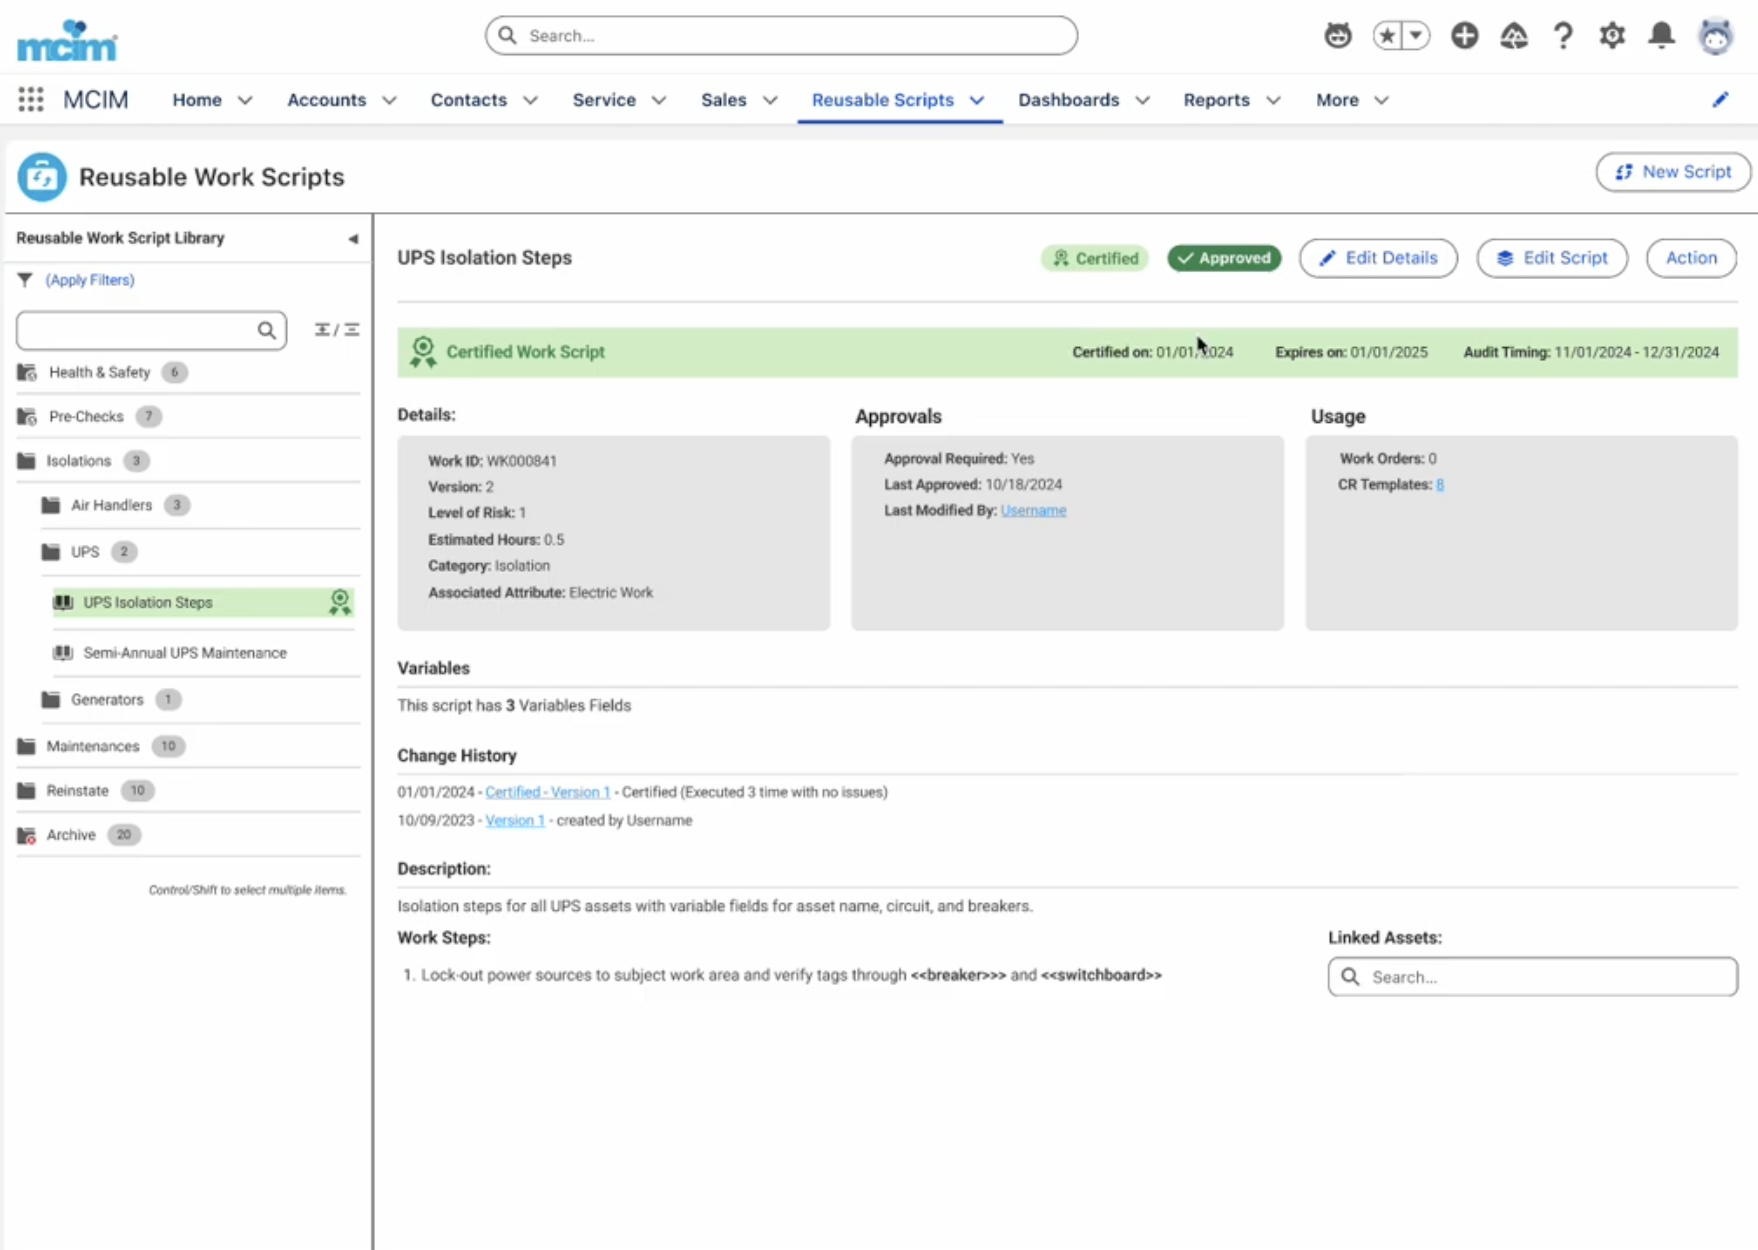Open the Contacts tab dropdown chevron
The image size is (1758, 1250).
tap(531, 100)
